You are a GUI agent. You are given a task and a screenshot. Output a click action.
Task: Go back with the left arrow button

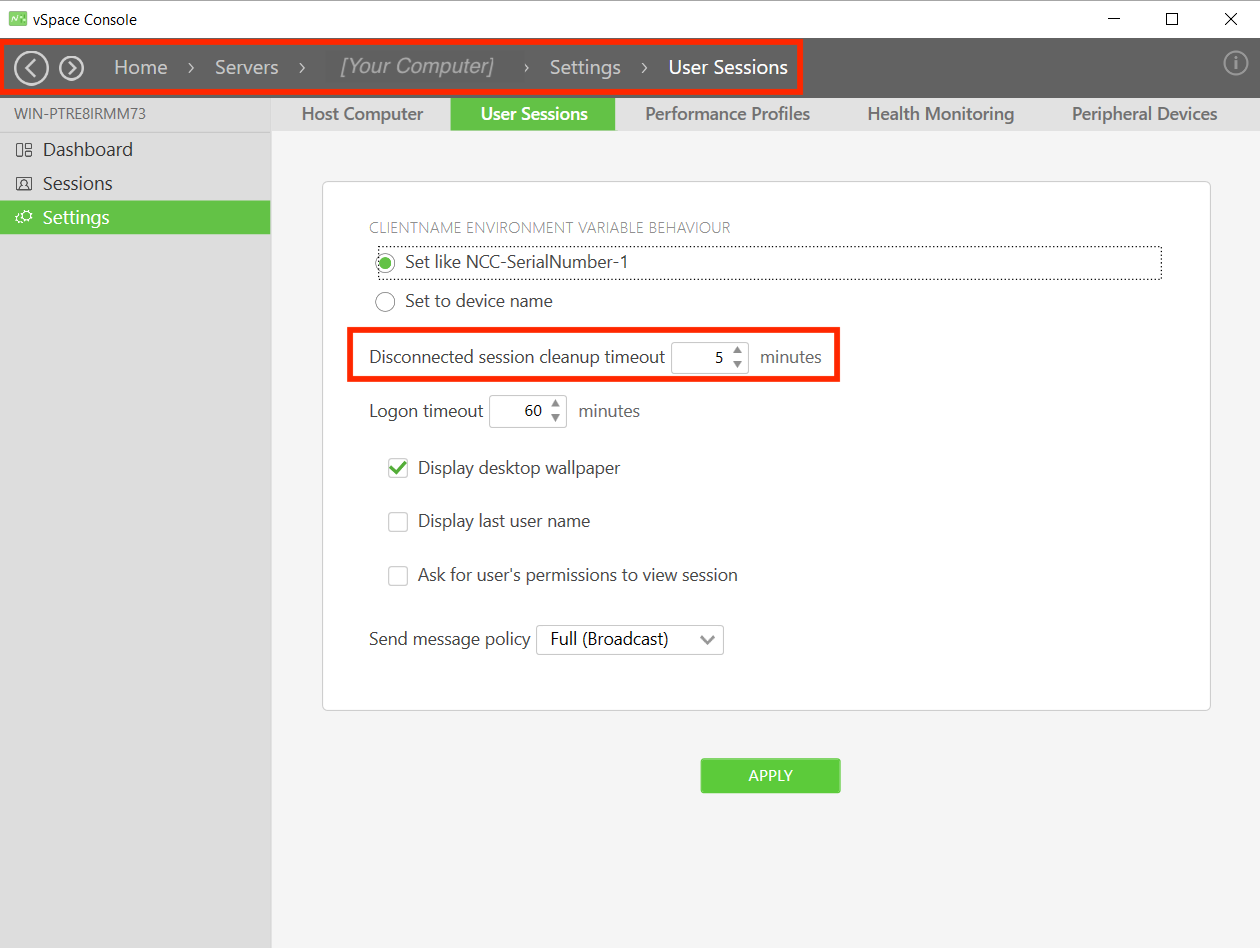click(32, 68)
